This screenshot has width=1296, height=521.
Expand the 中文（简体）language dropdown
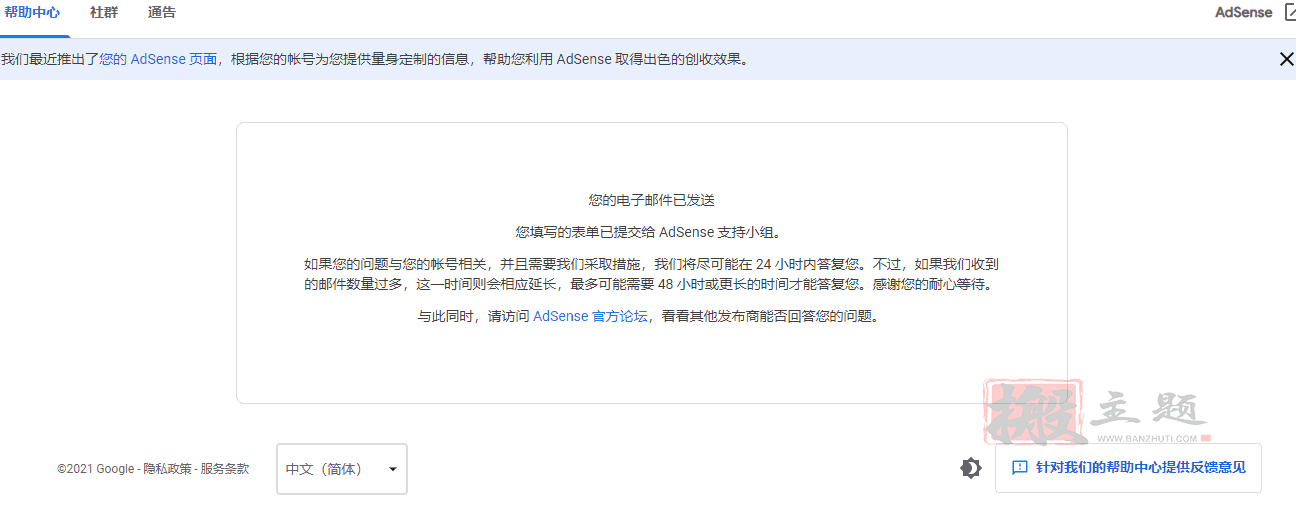coord(342,469)
